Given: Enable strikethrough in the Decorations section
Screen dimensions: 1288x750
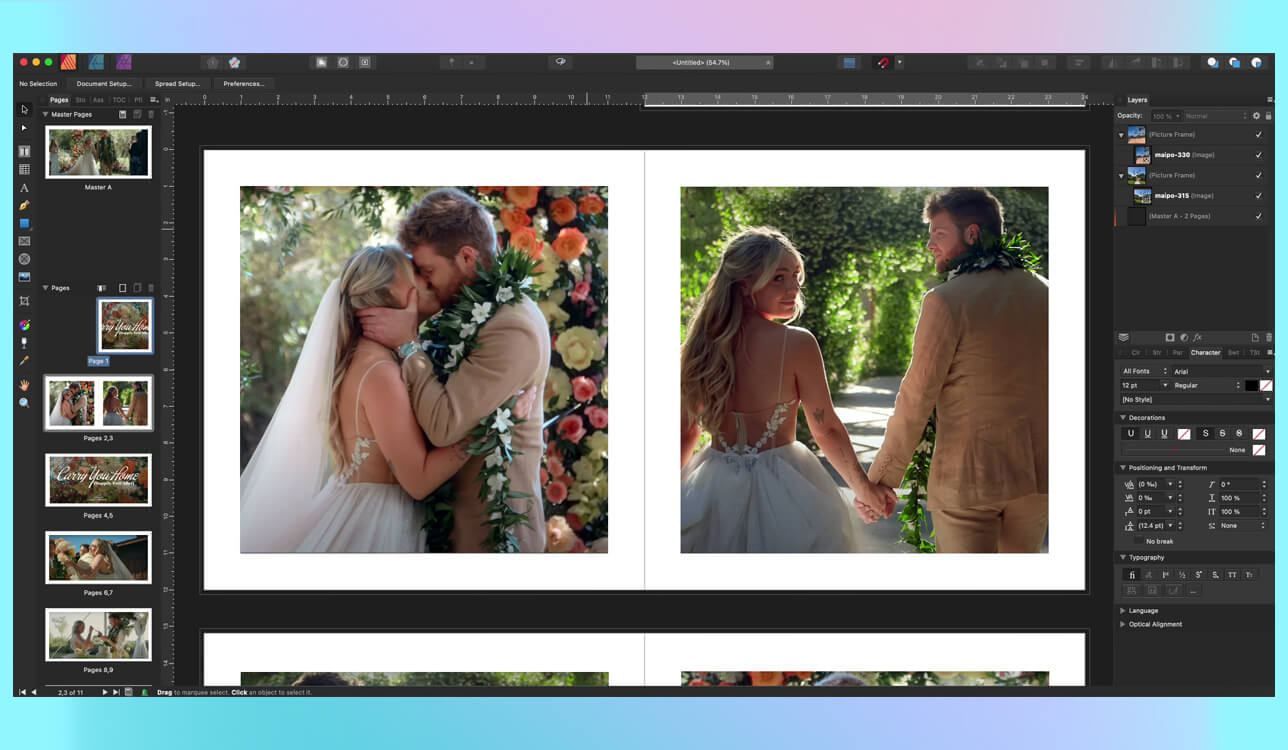Looking at the screenshot, I should (1206, 433).
